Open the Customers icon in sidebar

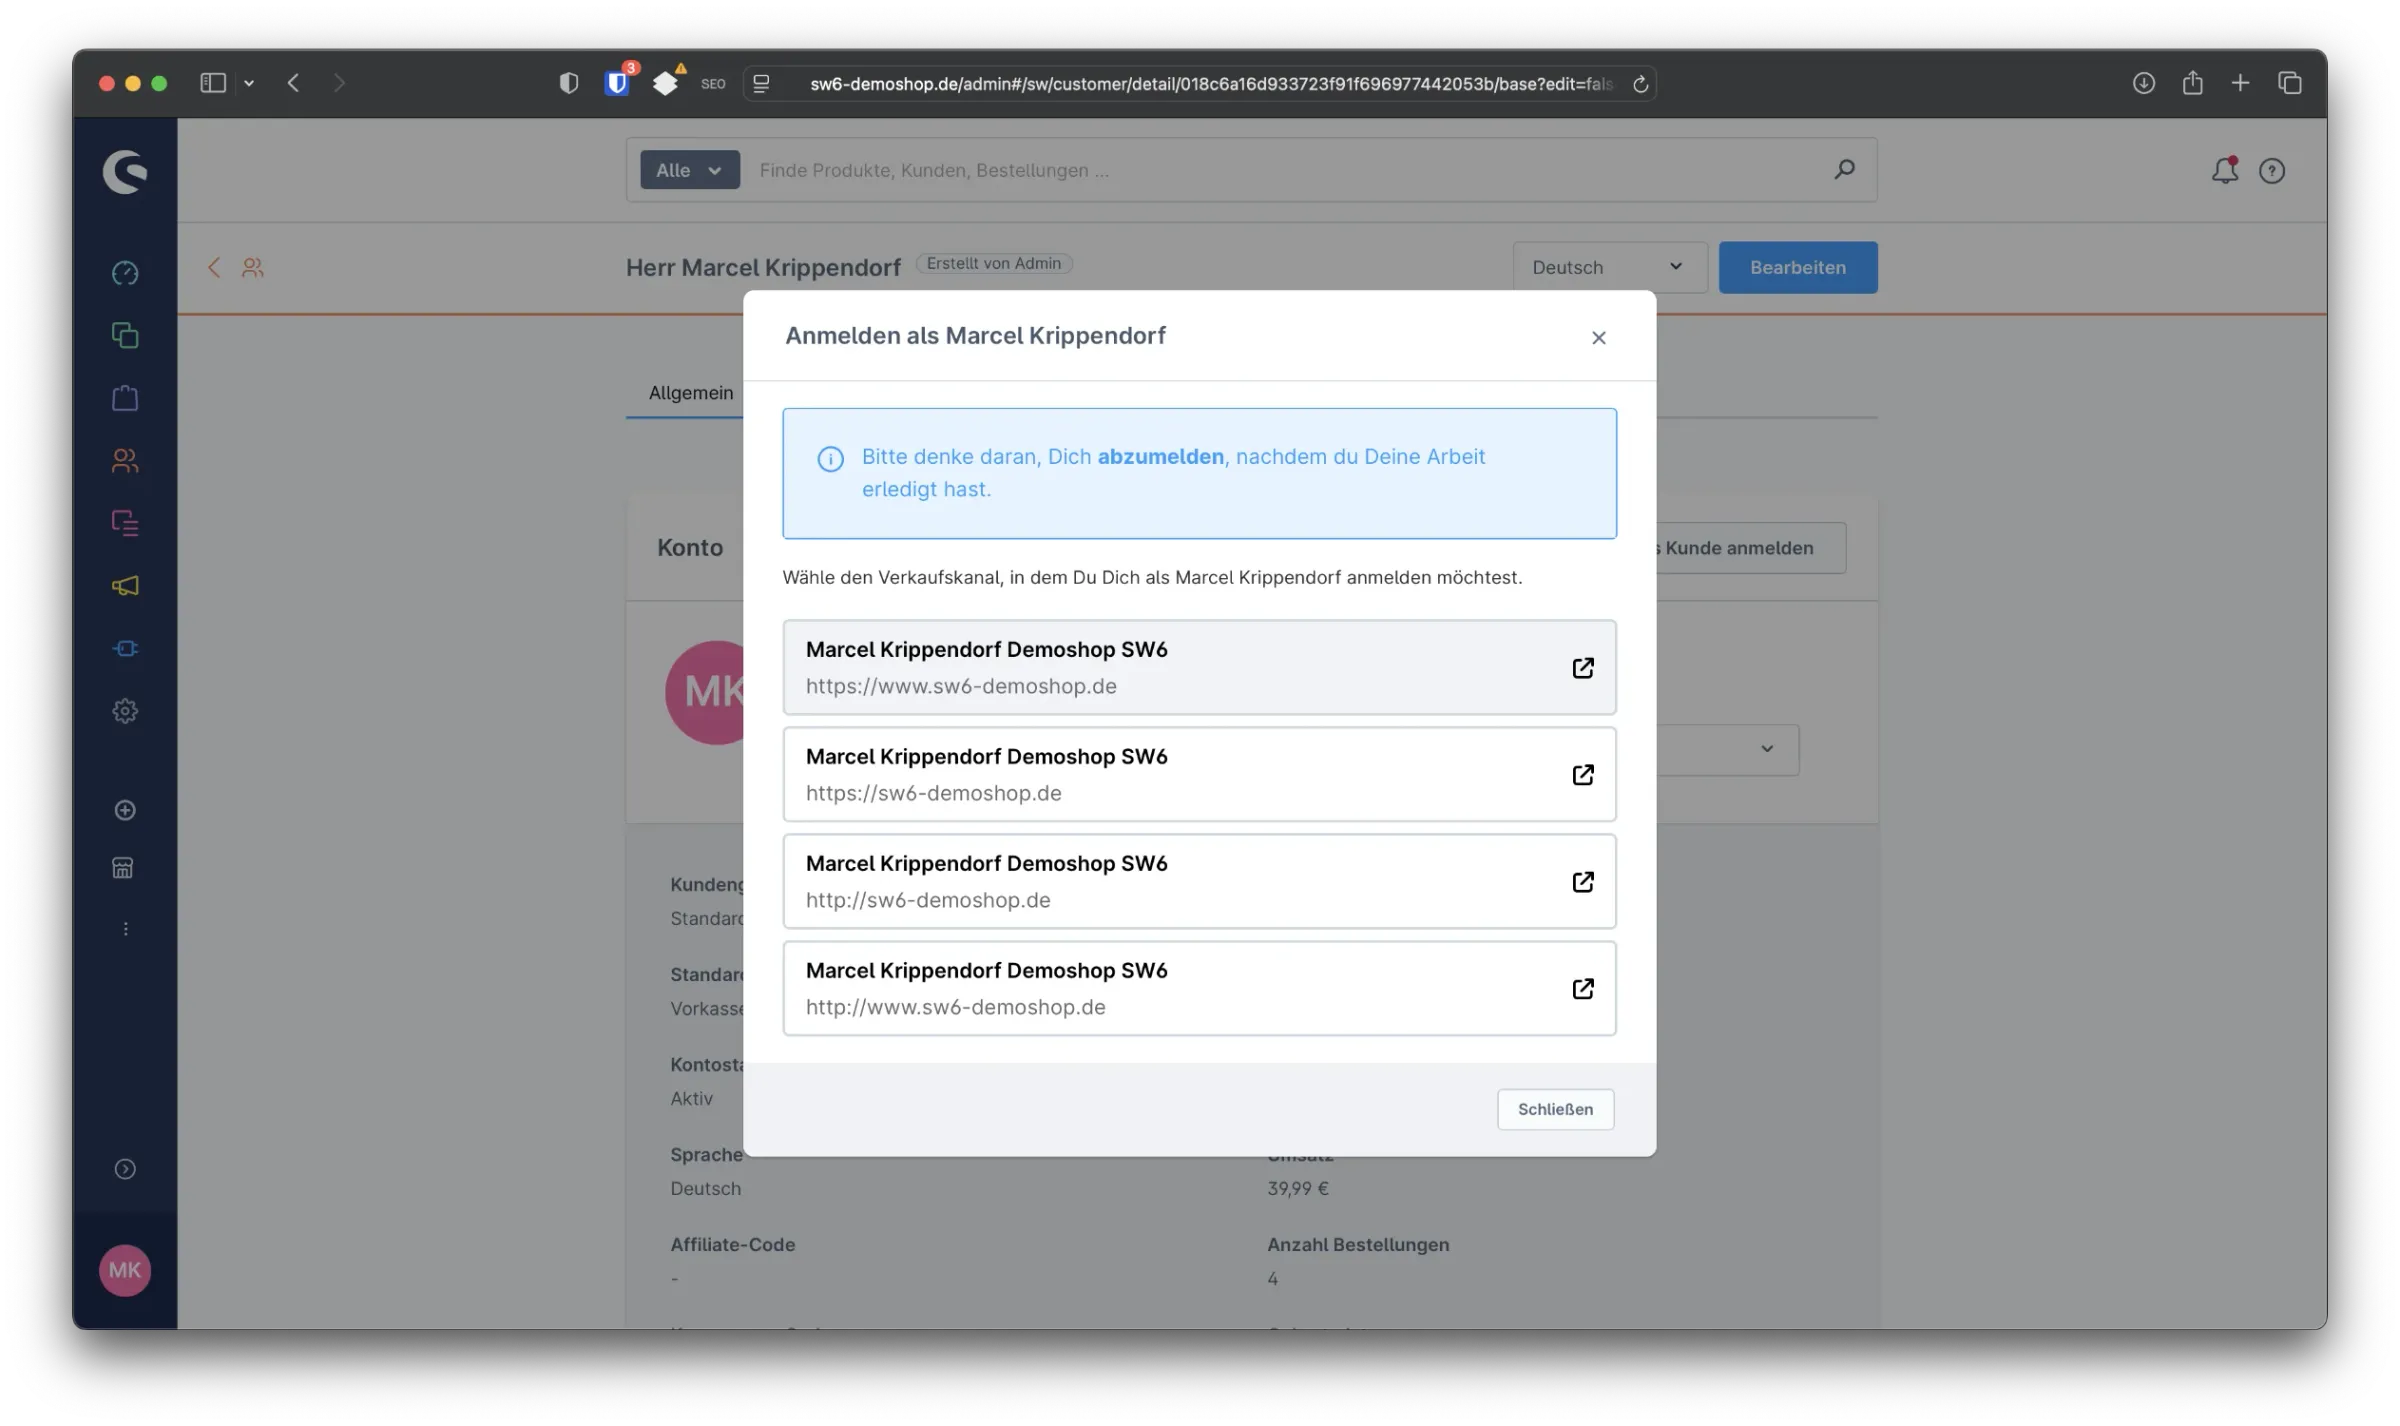click(x=125, y=460)
